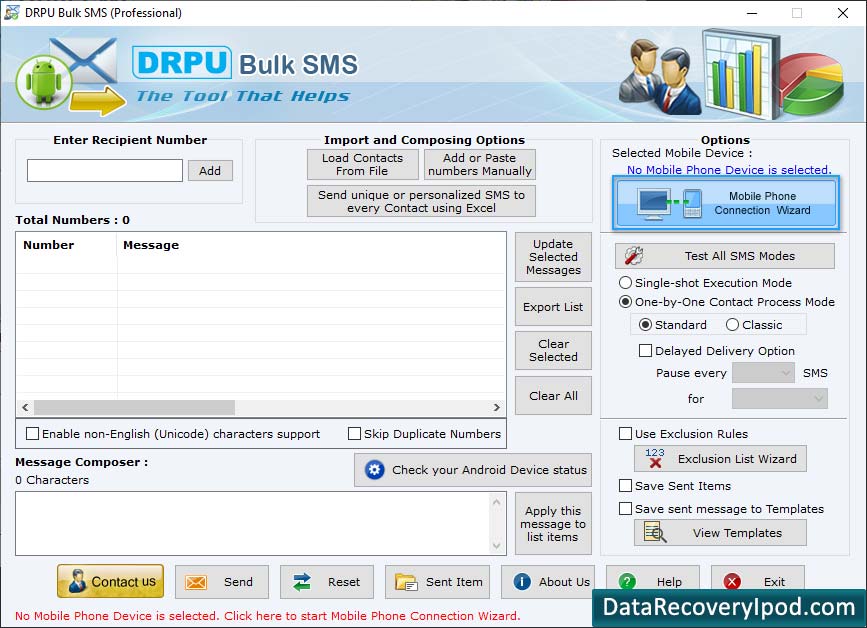867x628 pixels.
Task: Click the Clear All button
Action: [553, 396]
